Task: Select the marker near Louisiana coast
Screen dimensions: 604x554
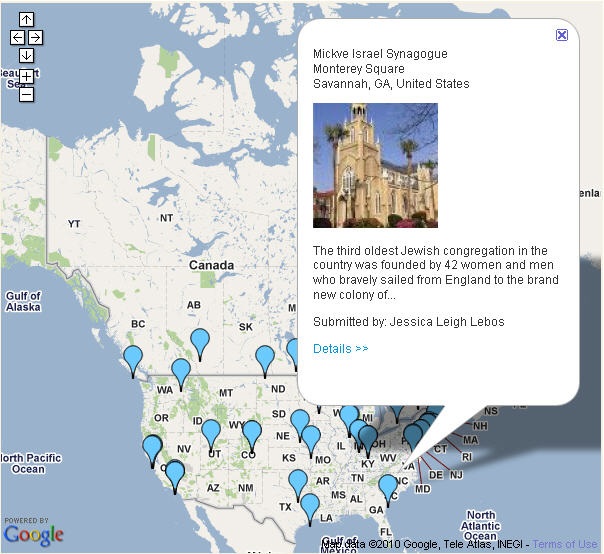Action: coord(310,510)
